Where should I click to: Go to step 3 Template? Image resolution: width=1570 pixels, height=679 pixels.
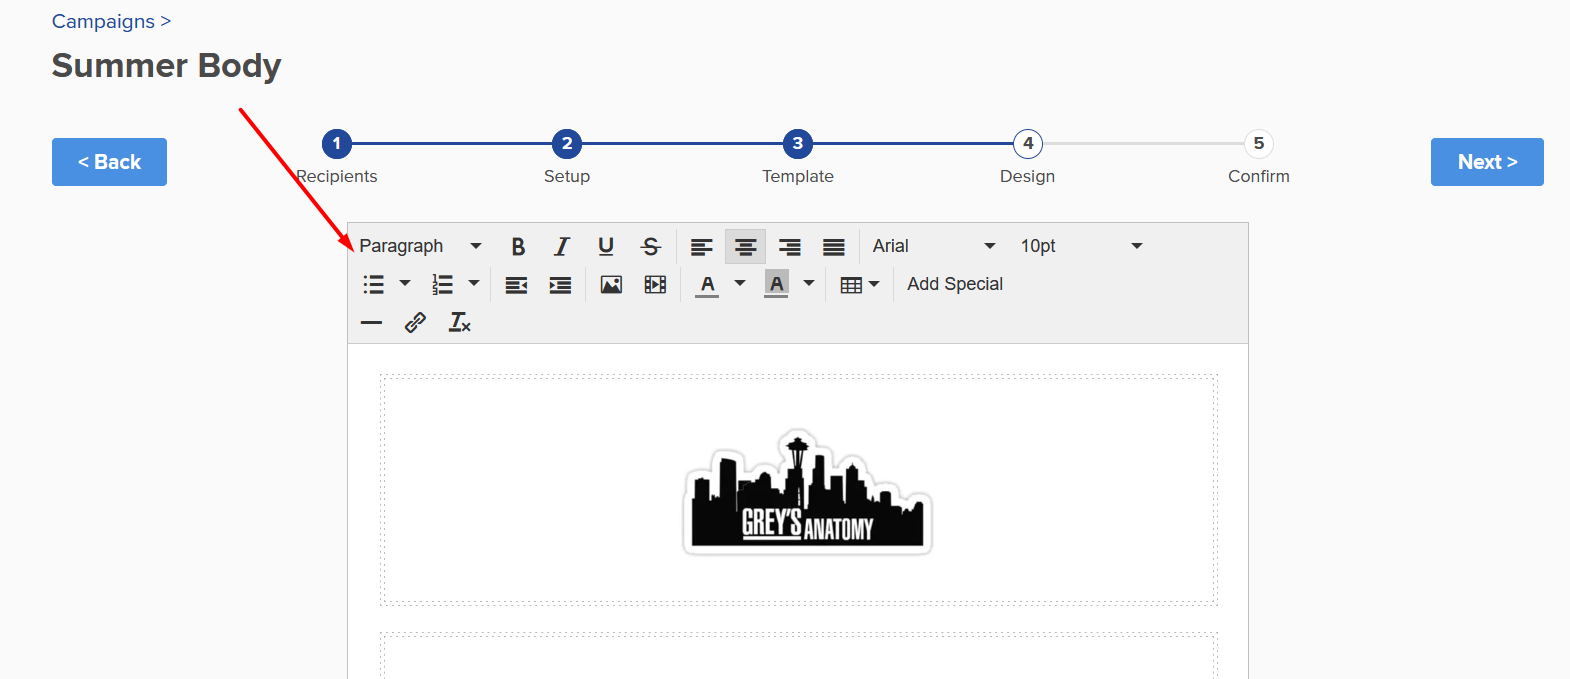coord(798,144)
